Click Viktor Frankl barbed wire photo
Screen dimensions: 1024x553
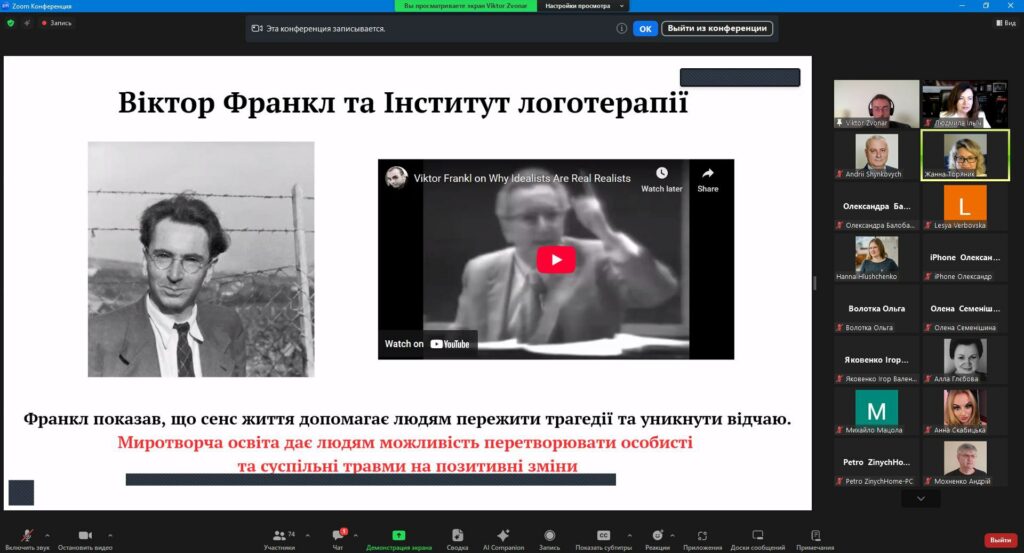coord(201,259)
